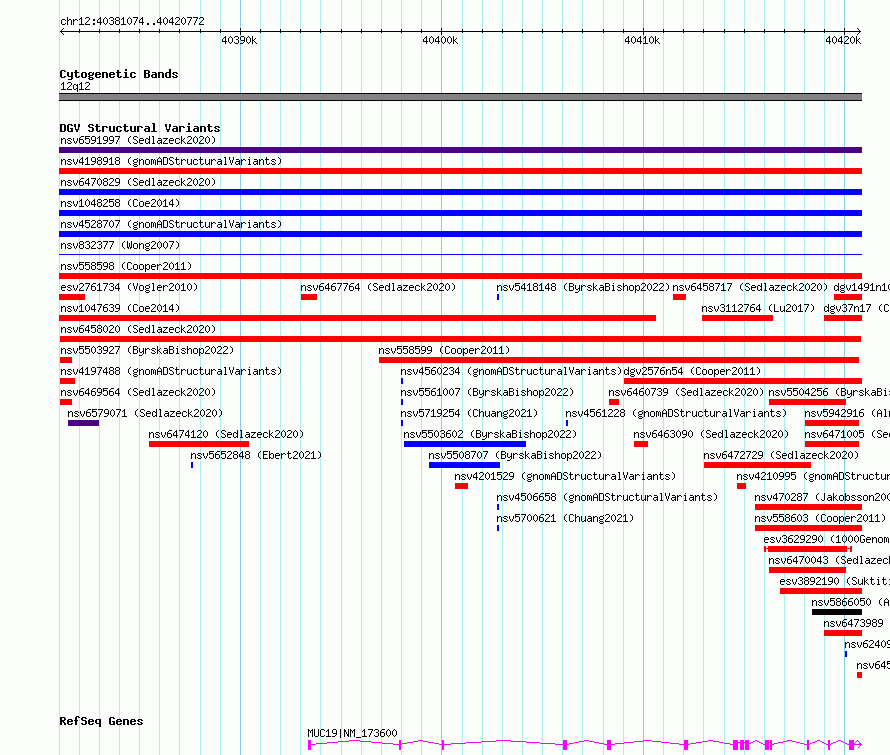Click nsv5561007 (ByrskaBishop2022) label
The width and height of the screenshot is (890, 755).
tap(487, 392)
